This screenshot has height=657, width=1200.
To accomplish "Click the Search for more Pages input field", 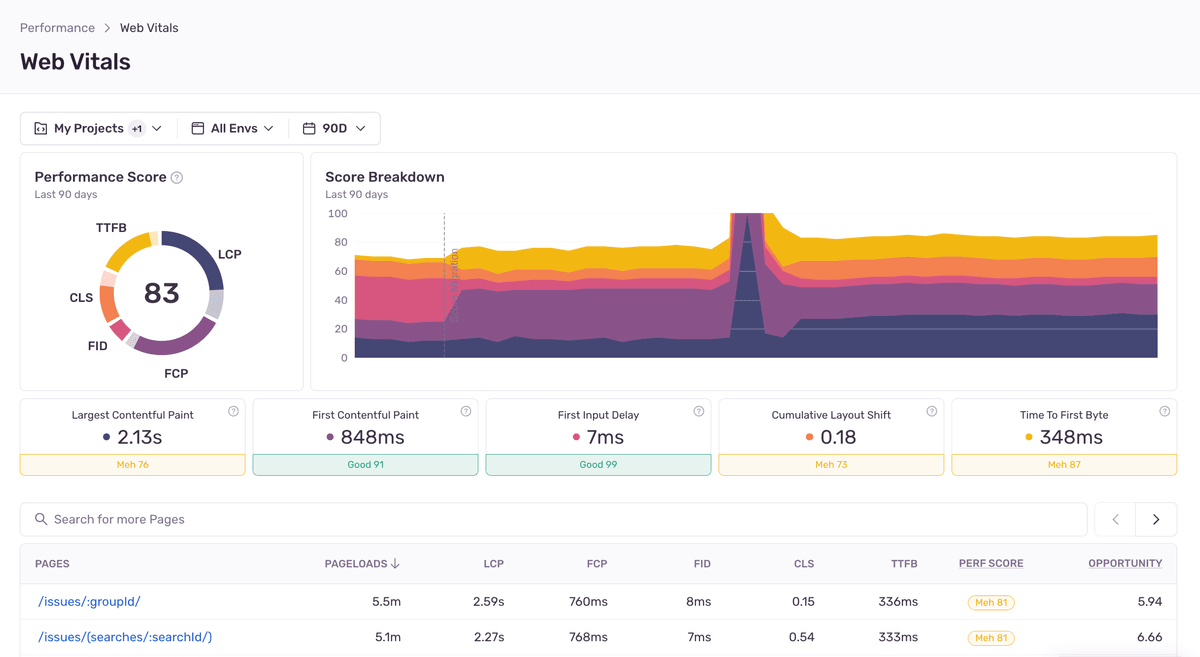I will (x=300, y=519).
